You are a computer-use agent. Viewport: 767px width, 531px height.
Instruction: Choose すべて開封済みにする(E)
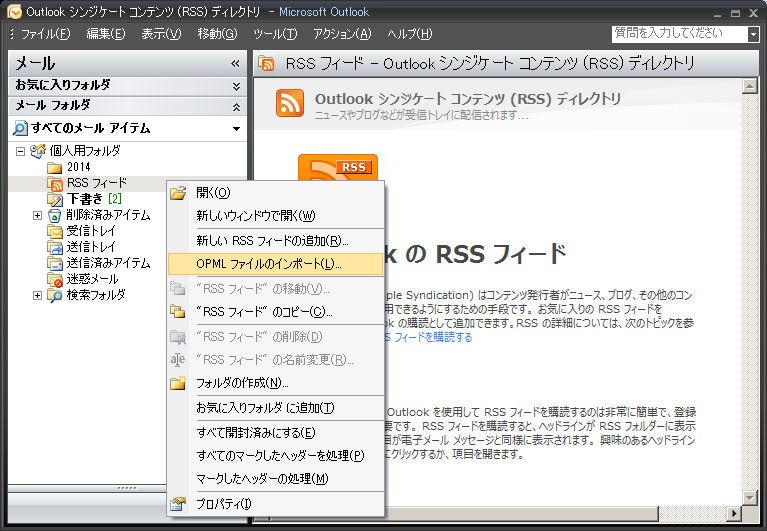275,433
